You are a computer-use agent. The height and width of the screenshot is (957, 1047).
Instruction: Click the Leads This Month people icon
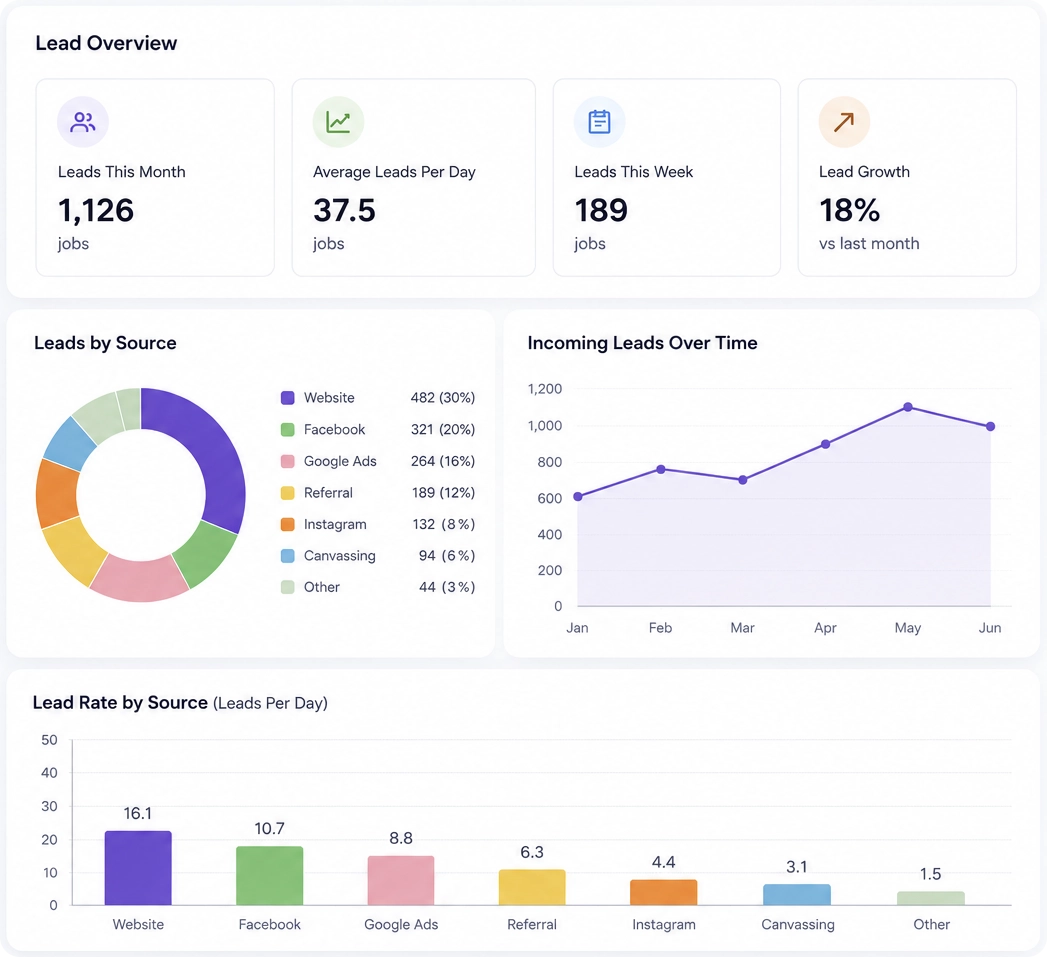click(x=83, y=122)
